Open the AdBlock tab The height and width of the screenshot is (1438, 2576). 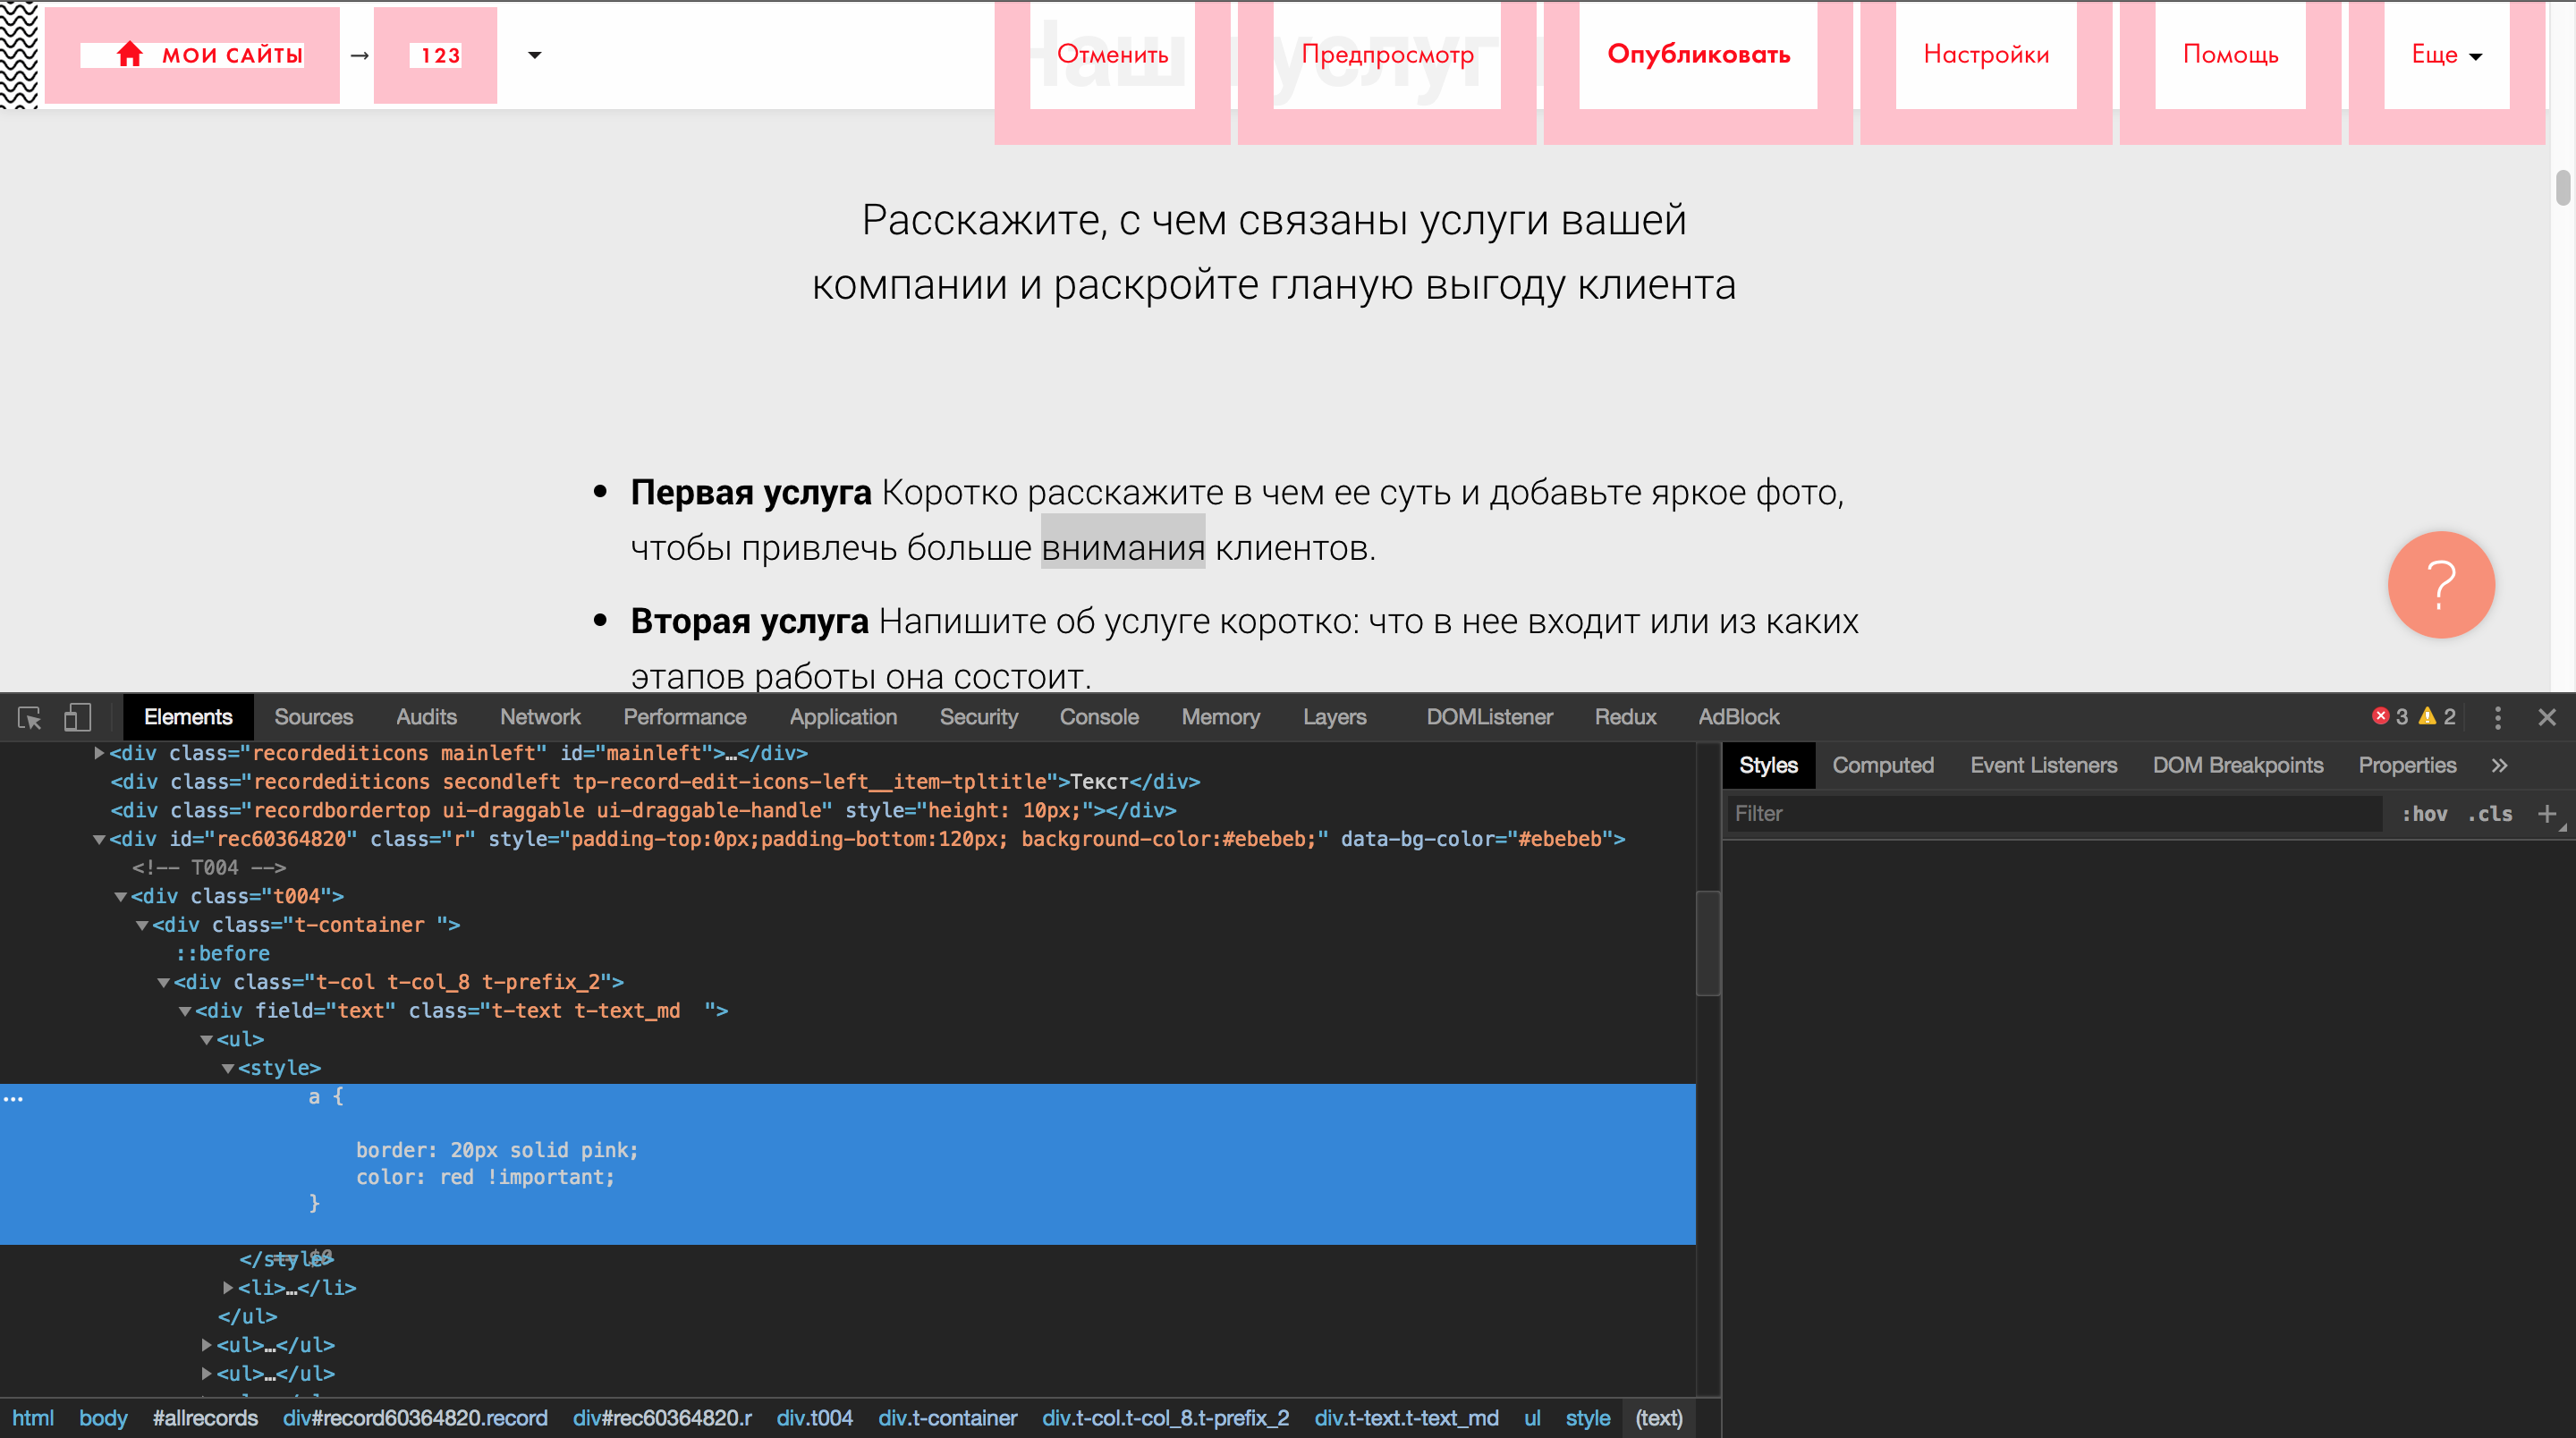point(1738,717)
